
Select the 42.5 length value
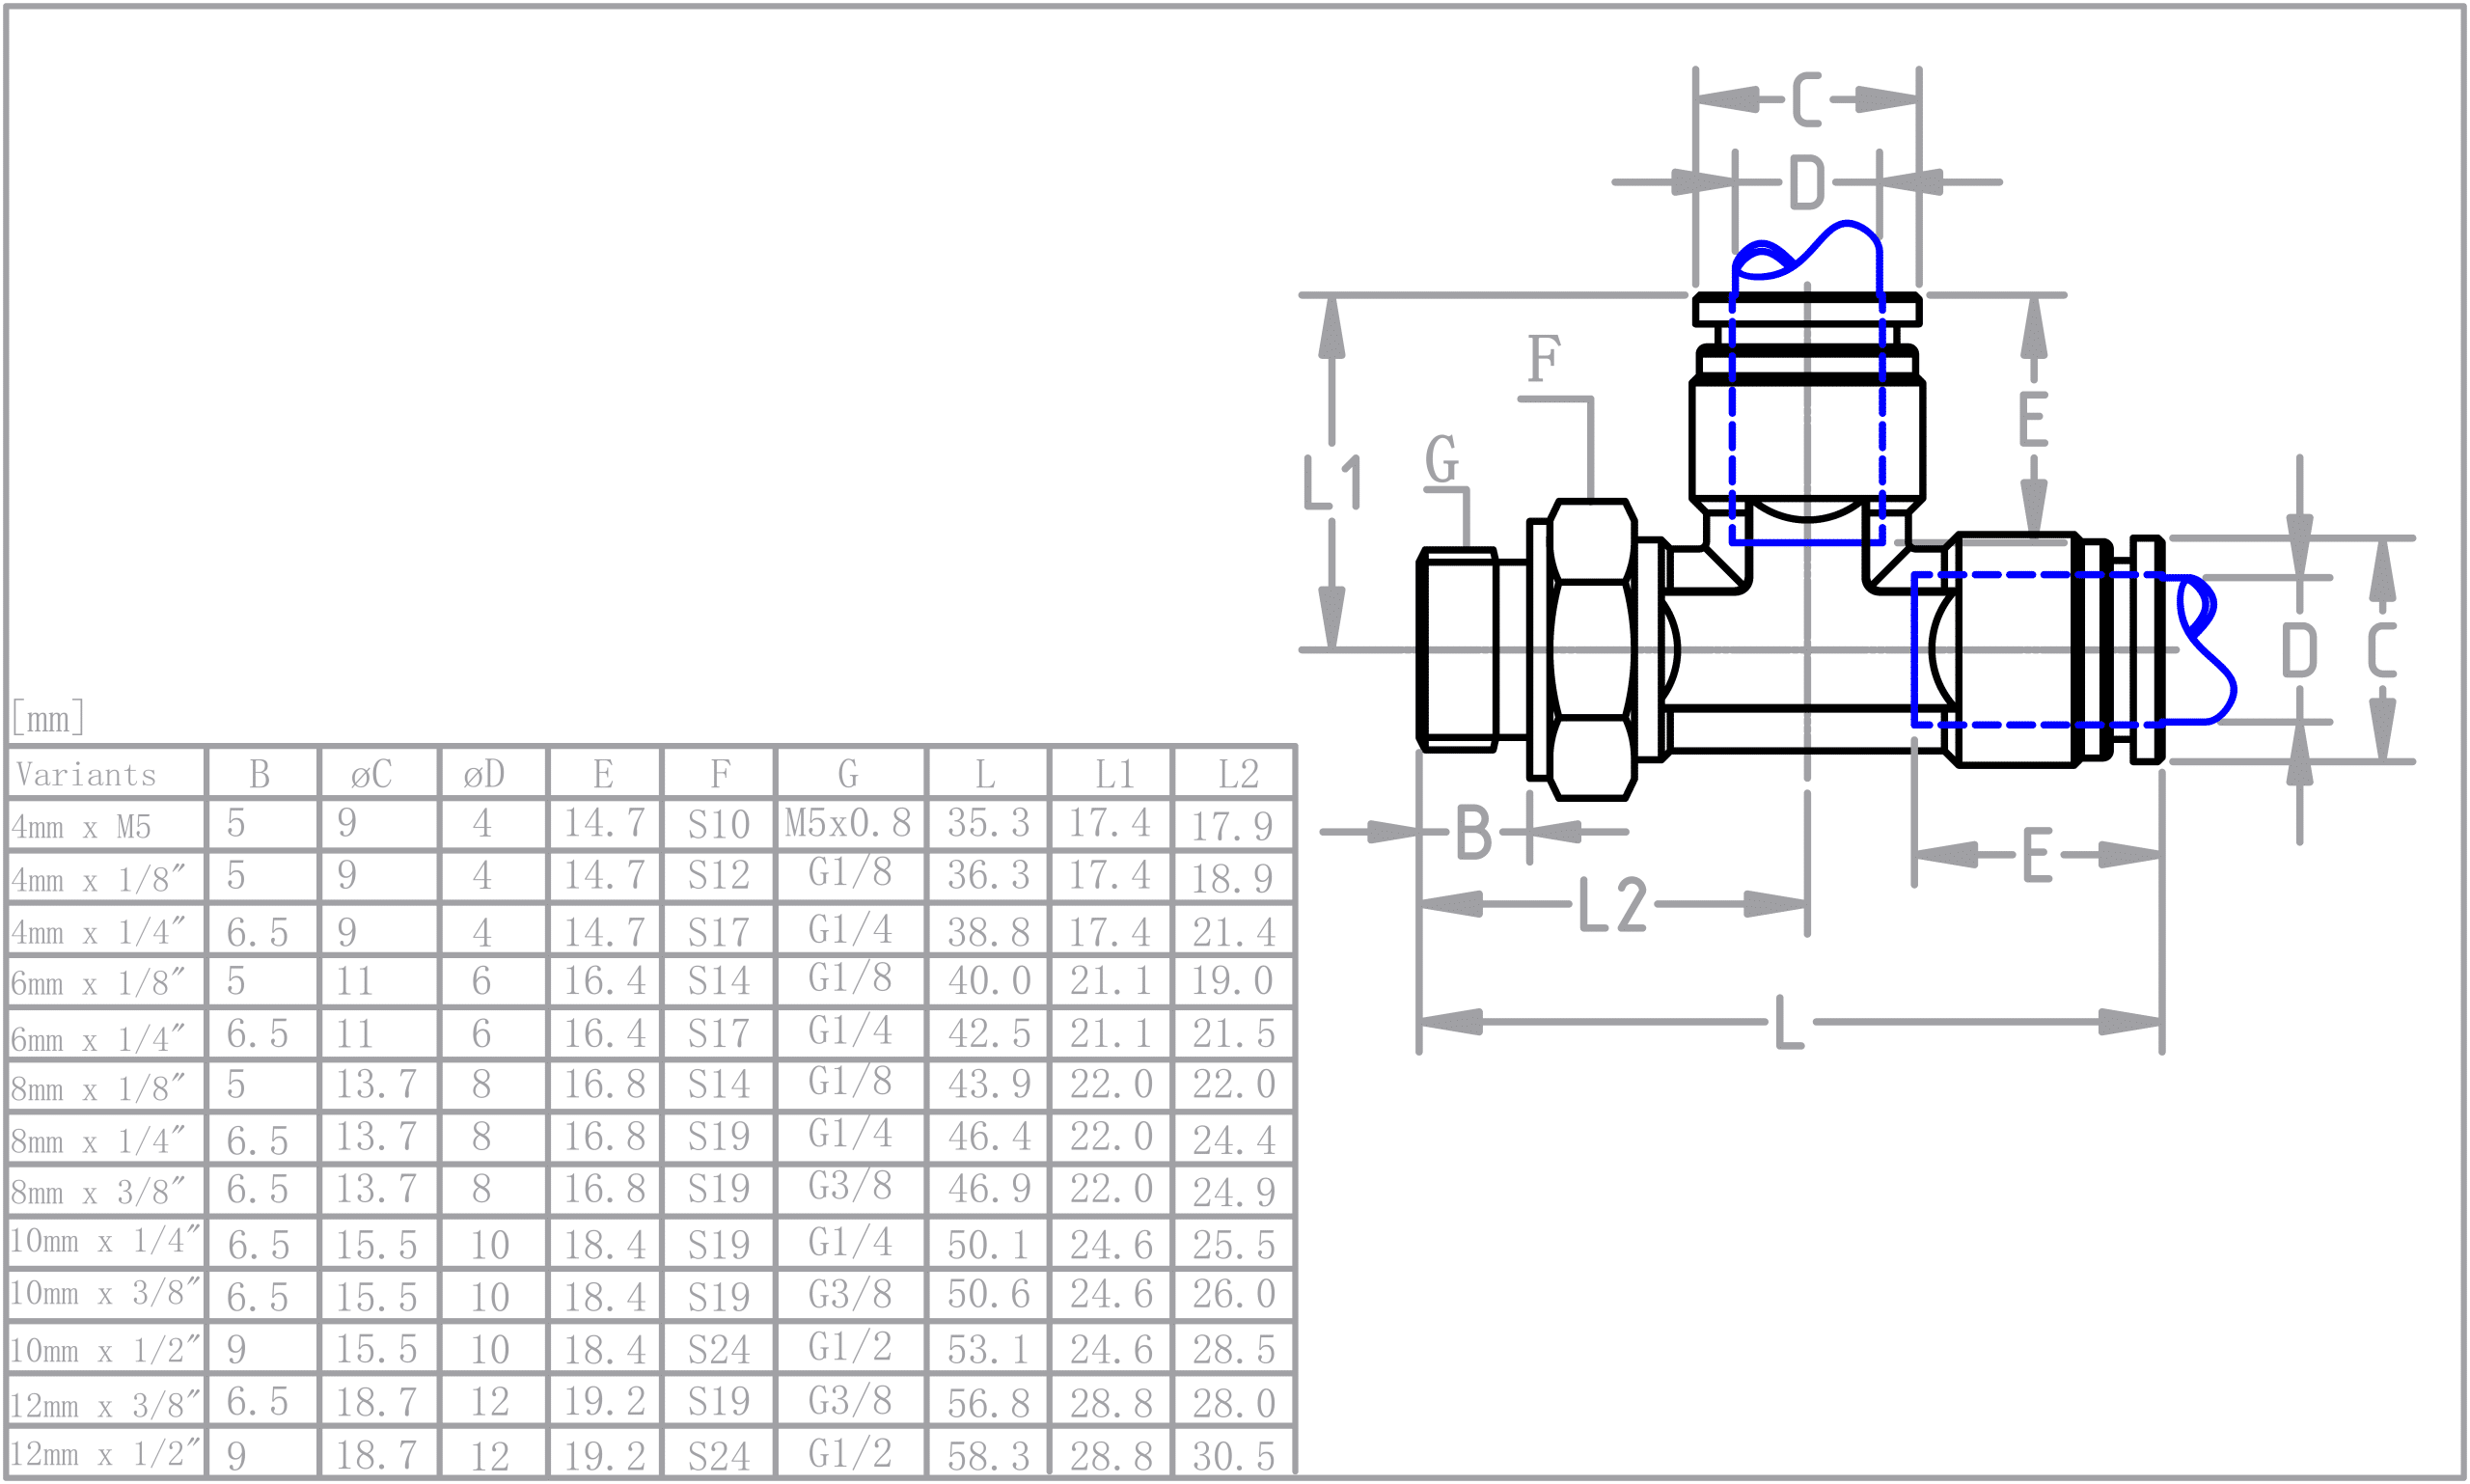pos(989,1033)
